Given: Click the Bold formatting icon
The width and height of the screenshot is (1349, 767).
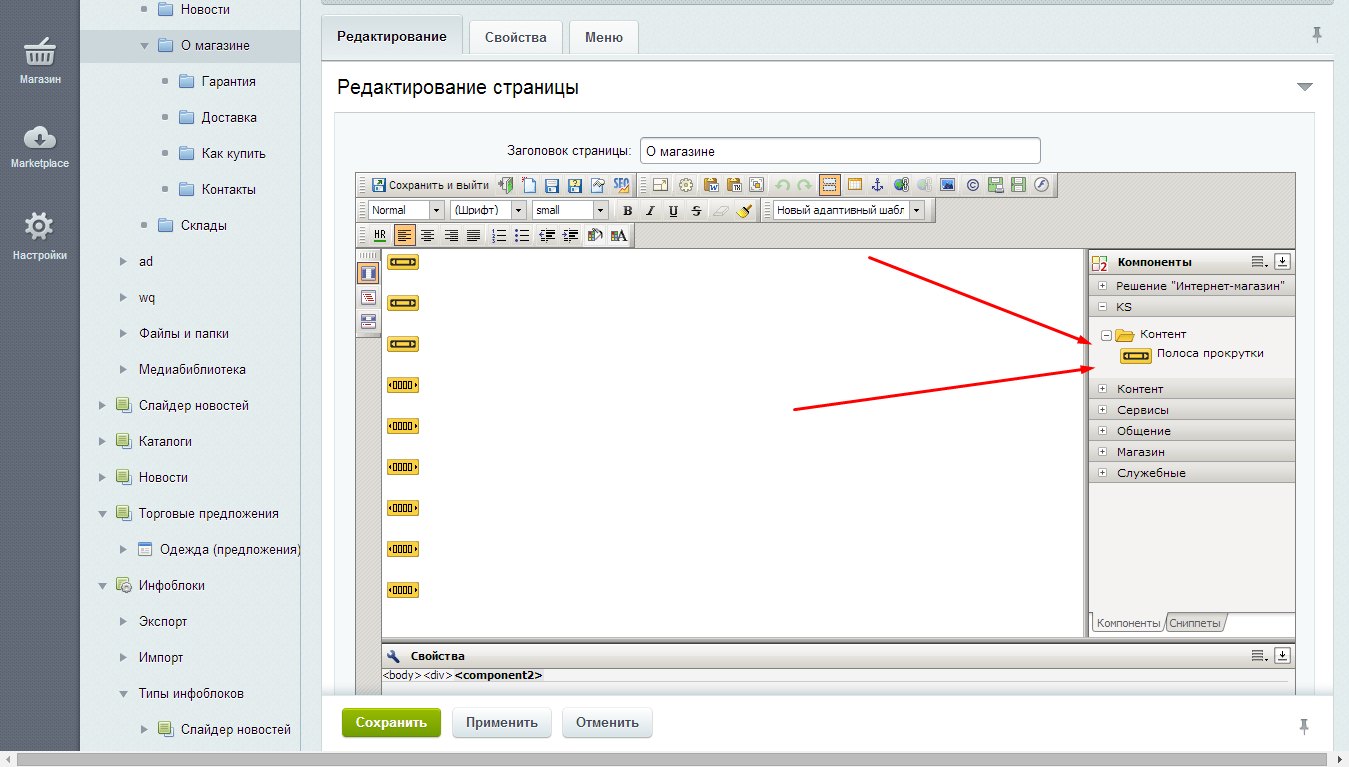Looking at the screenshot, I should (x=628, y=210).
